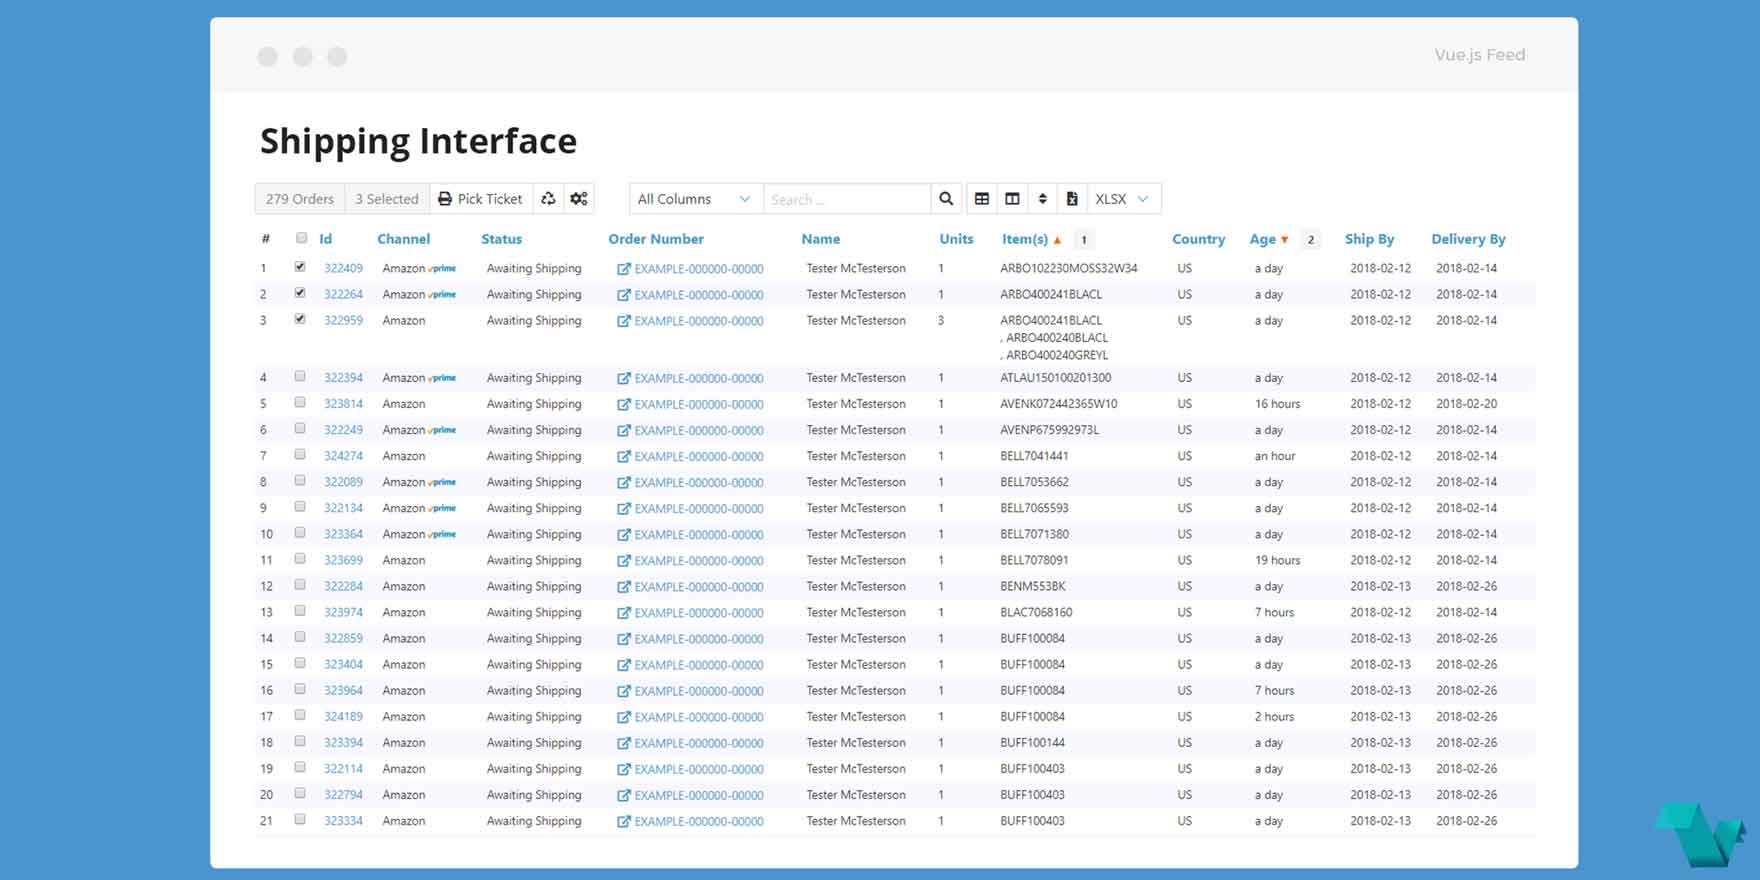
Task: Click the magnifying glass search icon
Action: 946,199
